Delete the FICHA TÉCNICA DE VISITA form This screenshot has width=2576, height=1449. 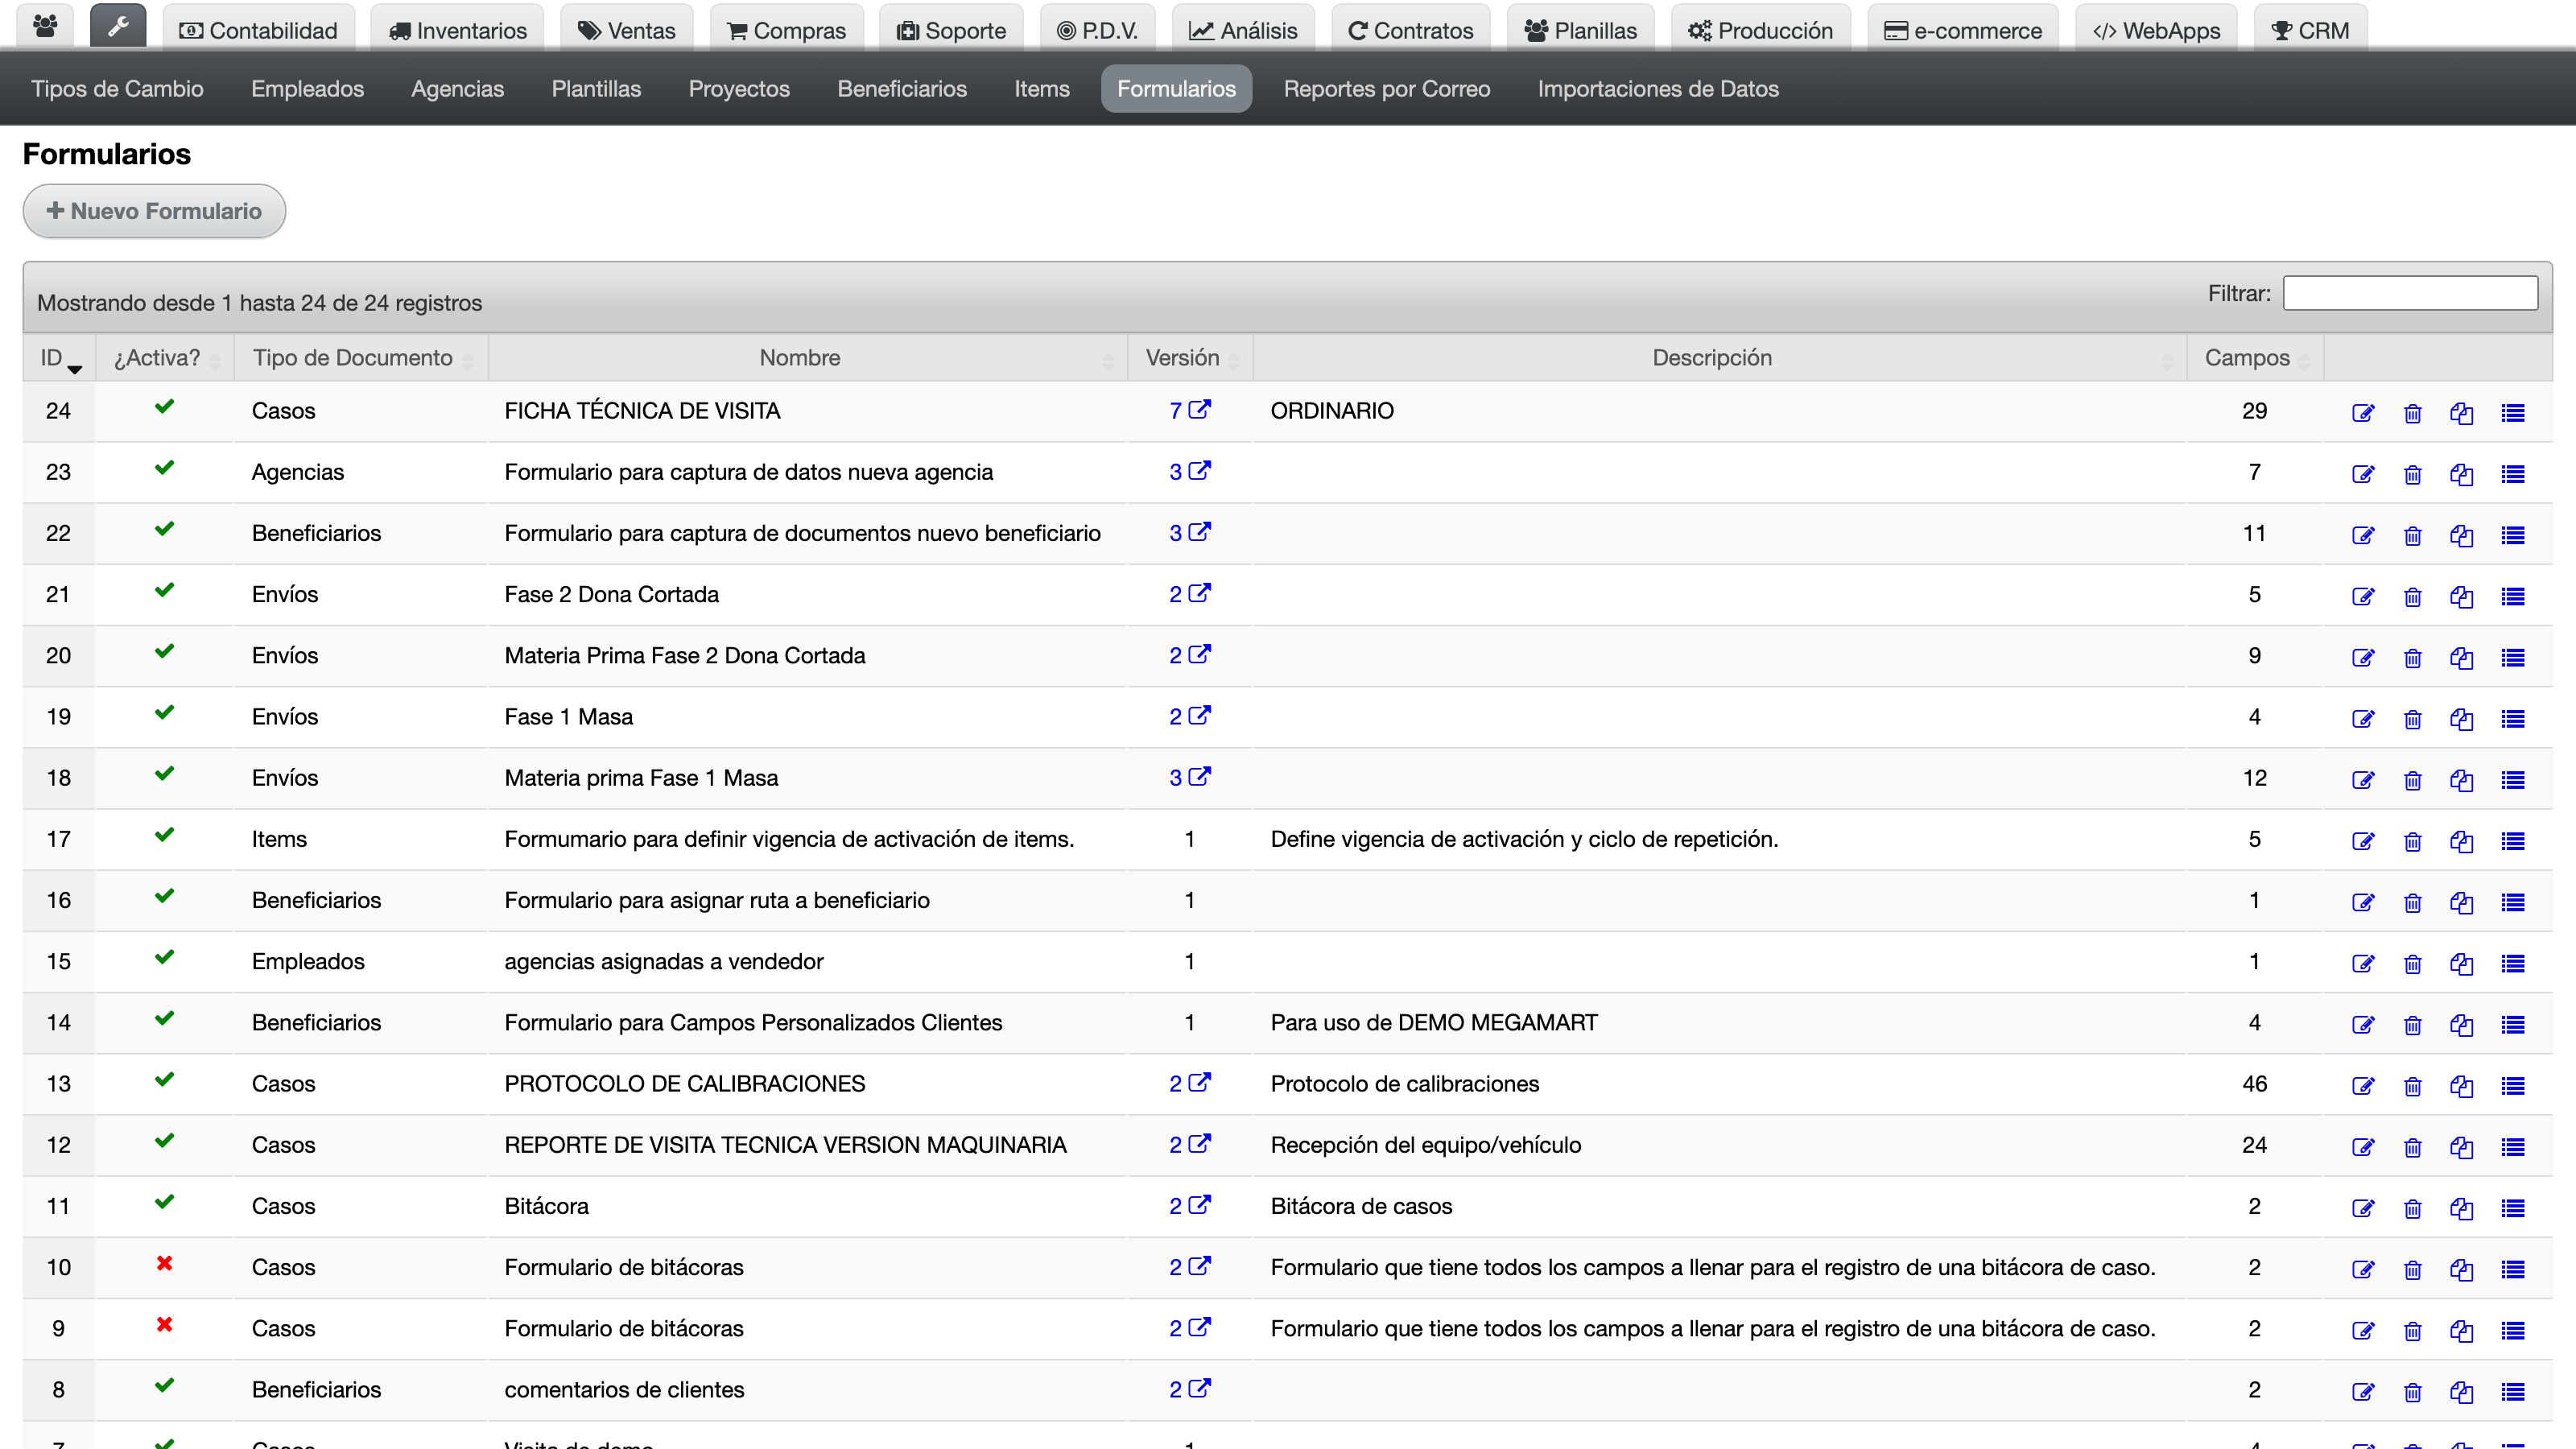[2412, 413]
